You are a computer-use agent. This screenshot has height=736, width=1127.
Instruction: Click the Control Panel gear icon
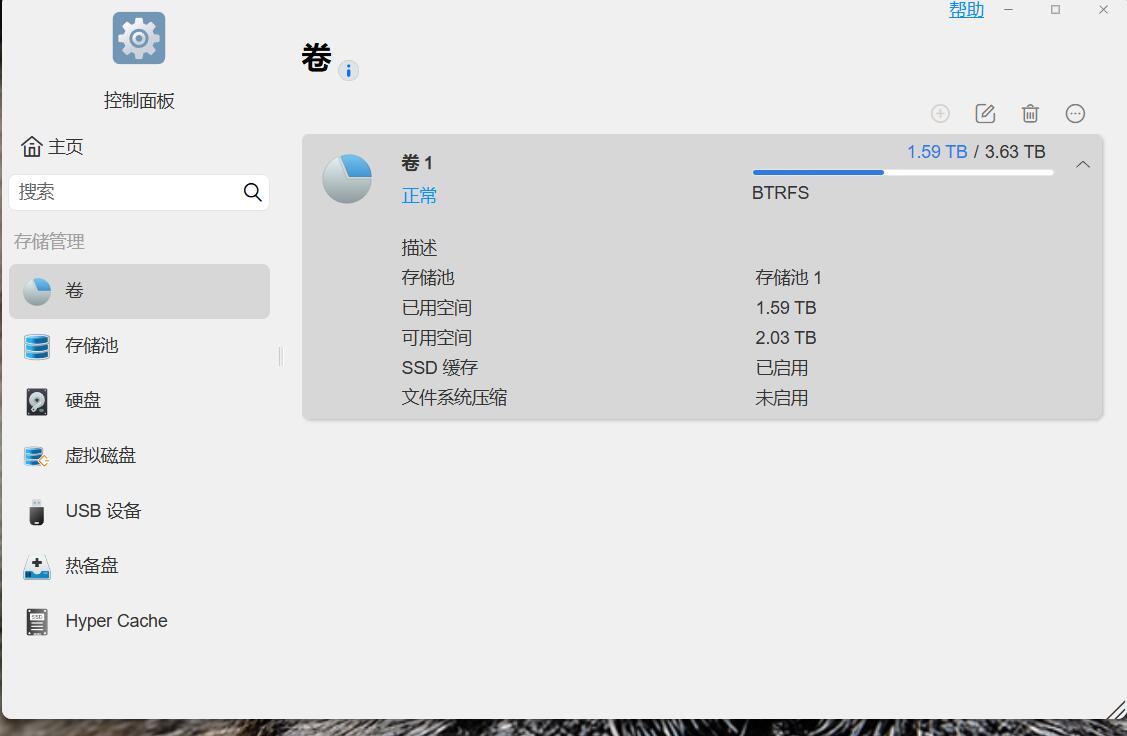pos(139,38)
